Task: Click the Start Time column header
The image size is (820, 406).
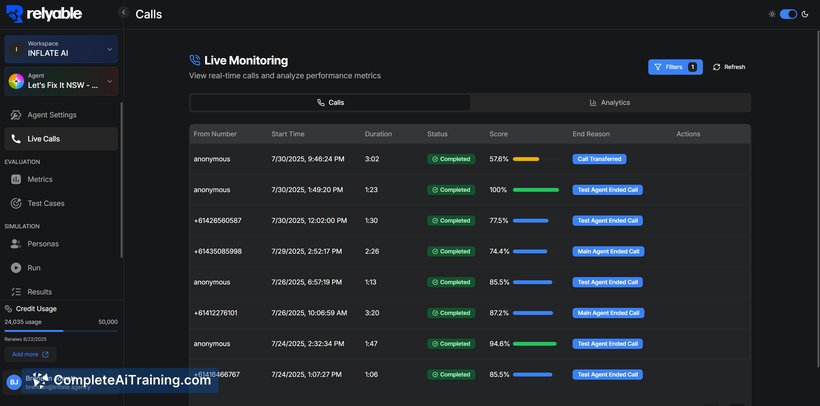Action: click(288, 134)
